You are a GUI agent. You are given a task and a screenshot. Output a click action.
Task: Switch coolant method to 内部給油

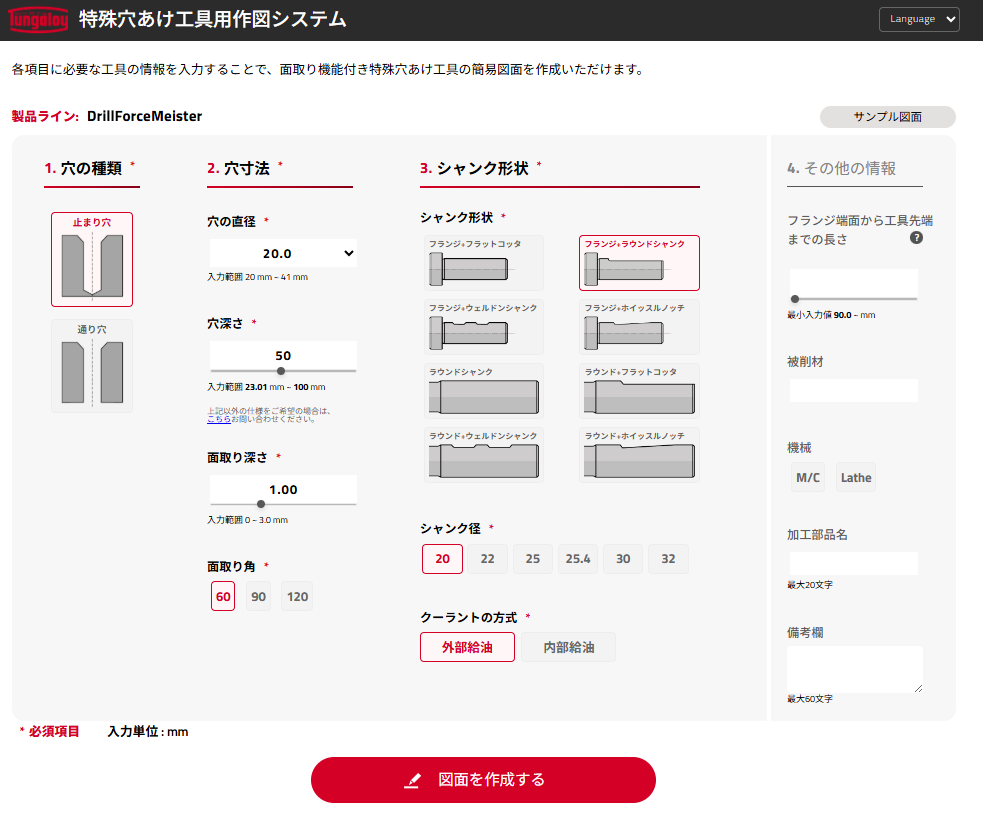click(x=568, y=647)
